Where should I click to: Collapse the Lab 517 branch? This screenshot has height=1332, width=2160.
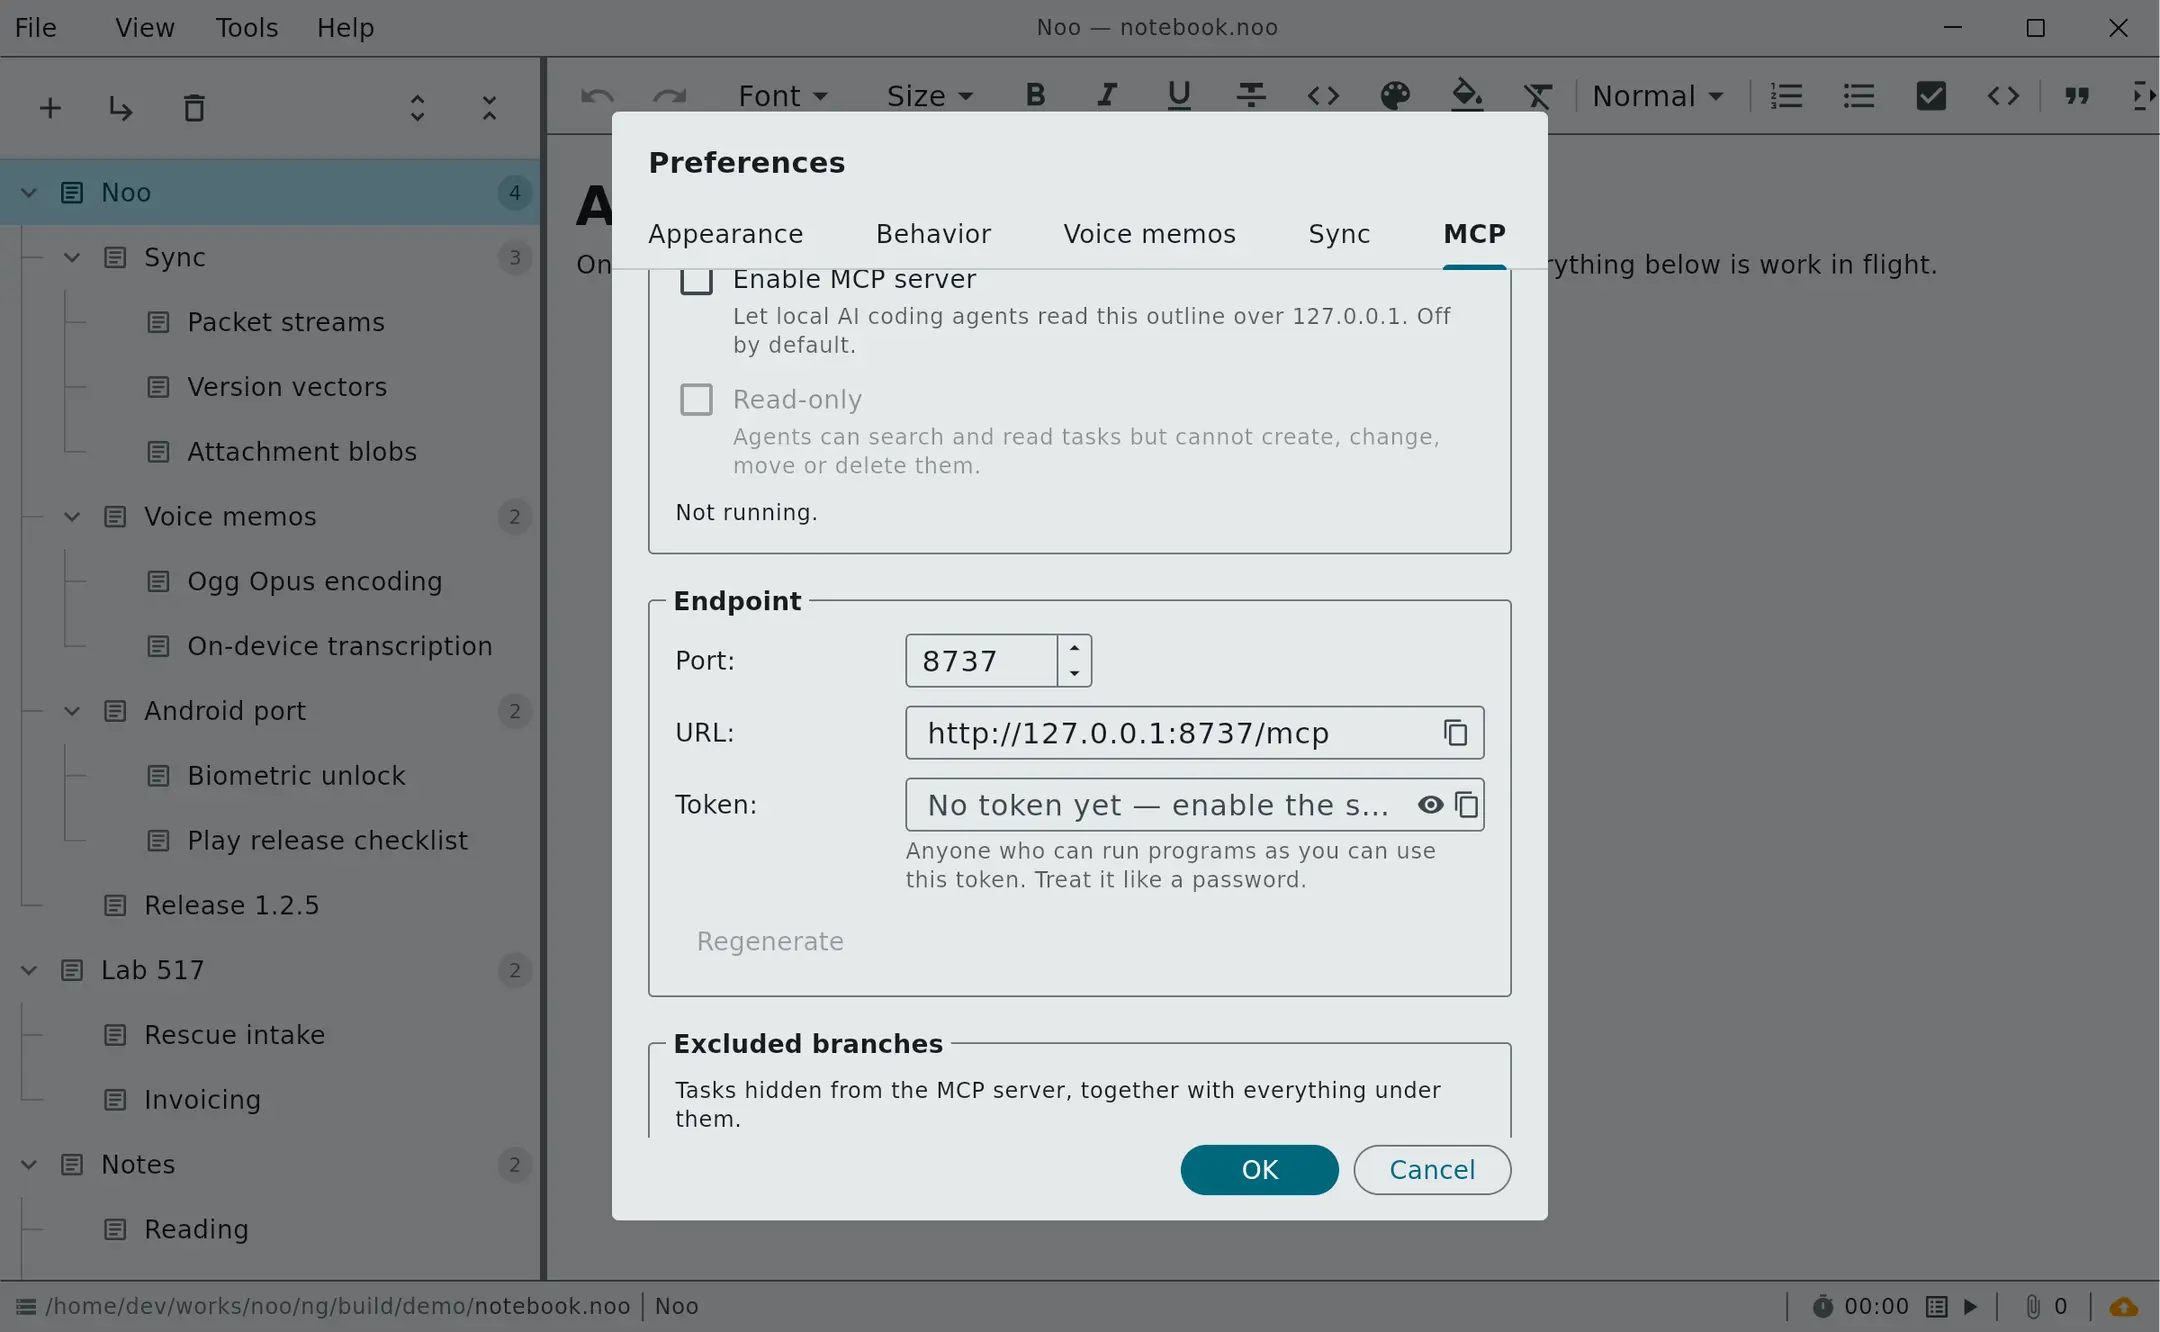(29, 970)
